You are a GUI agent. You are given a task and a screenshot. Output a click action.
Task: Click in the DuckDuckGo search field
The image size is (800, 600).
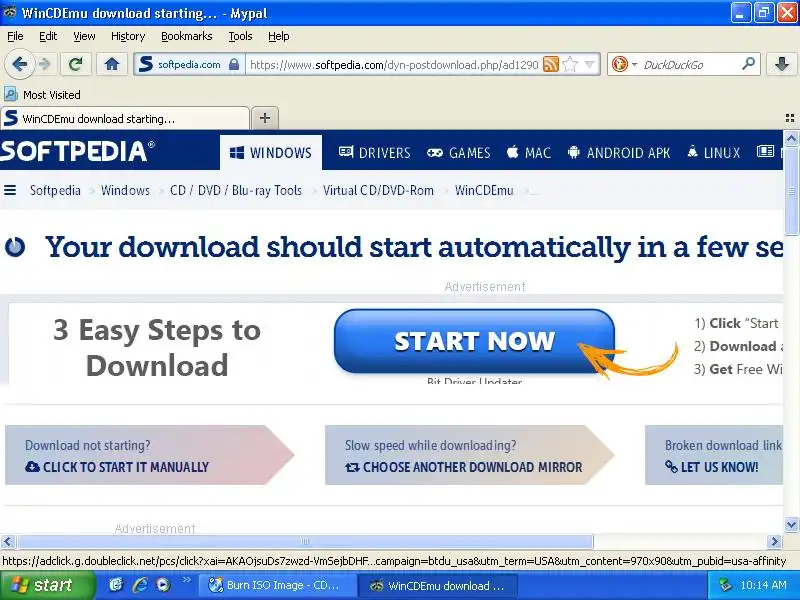pyautogui.click(x=690, y=65)
